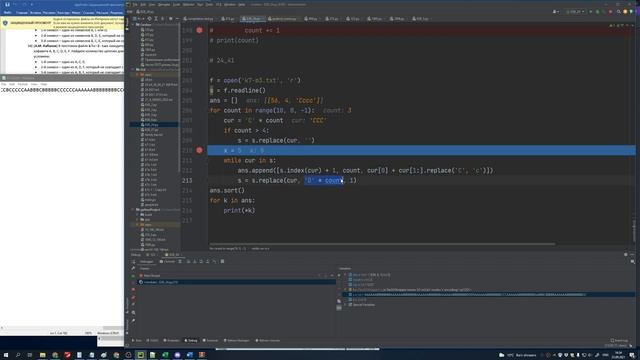
Task: Switch to the Debugger tab
Action: [x=147, y=262]
